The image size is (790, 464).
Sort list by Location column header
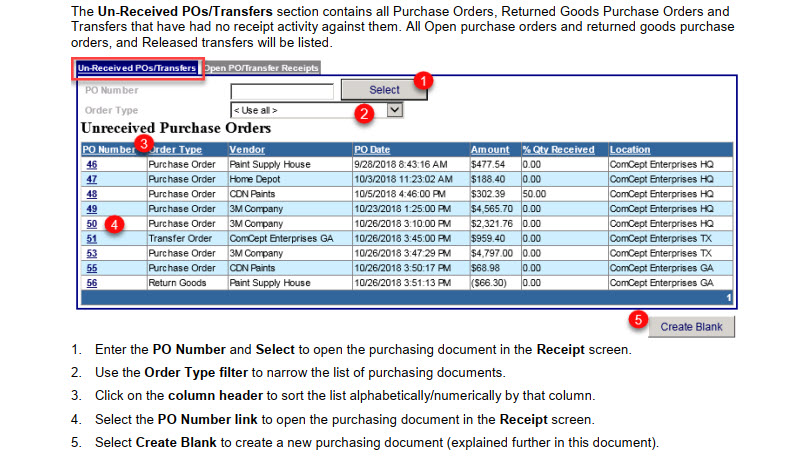click(x=630, y=149)
